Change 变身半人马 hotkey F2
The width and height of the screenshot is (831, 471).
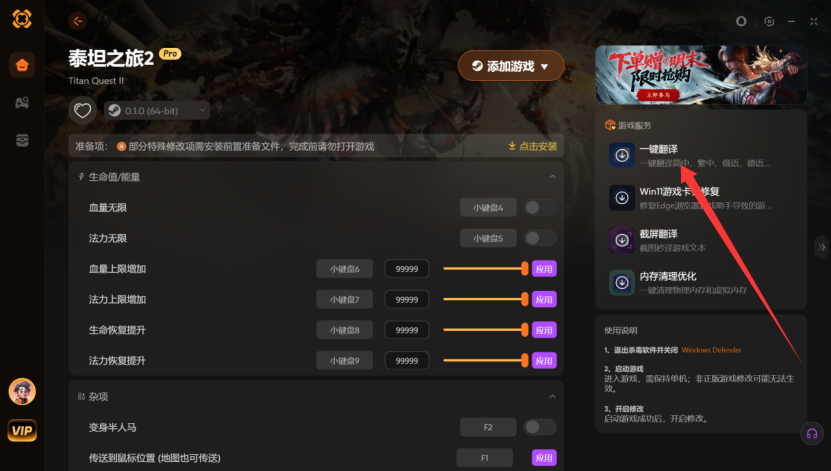(488, 427)
